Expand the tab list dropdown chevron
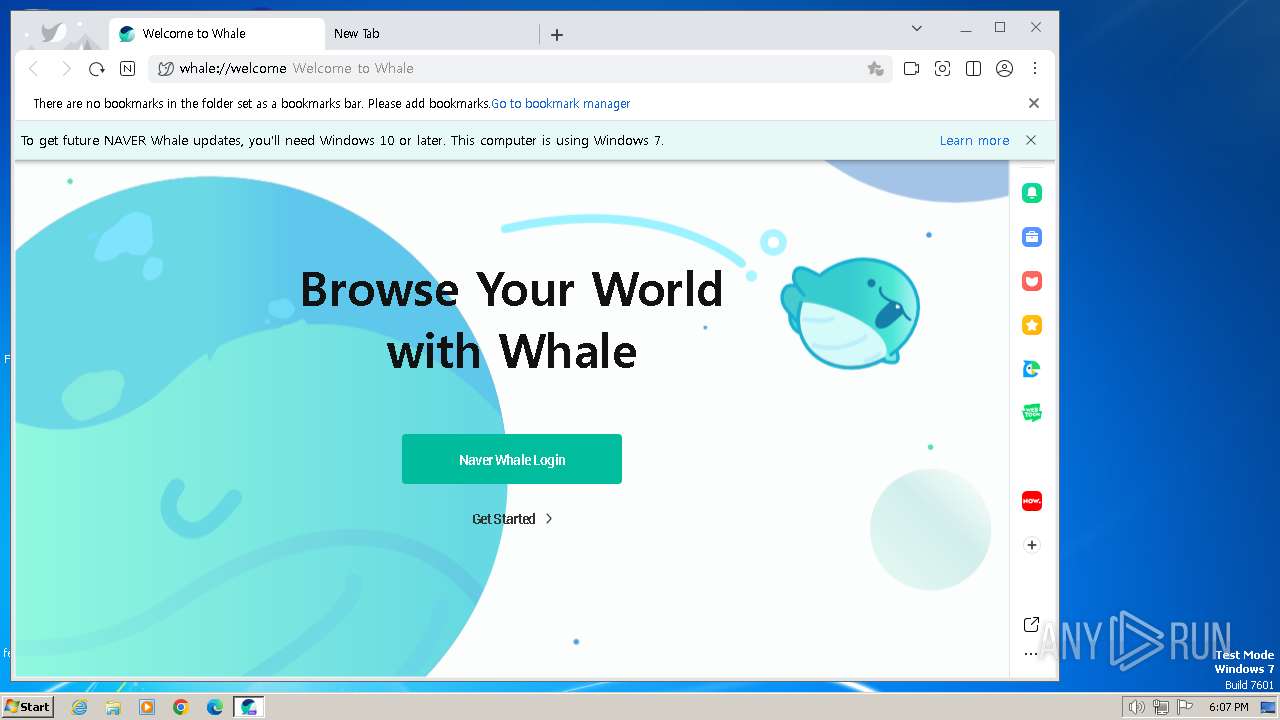The height and width of the screenshot is (720, 1280). (917, 28)
